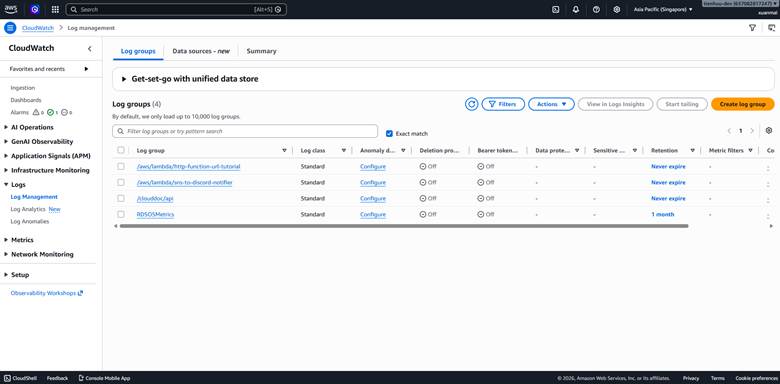The width and height of the screenshot is (780, 384).
Task: Click the 1 month retention link
Action: point(663,214)
